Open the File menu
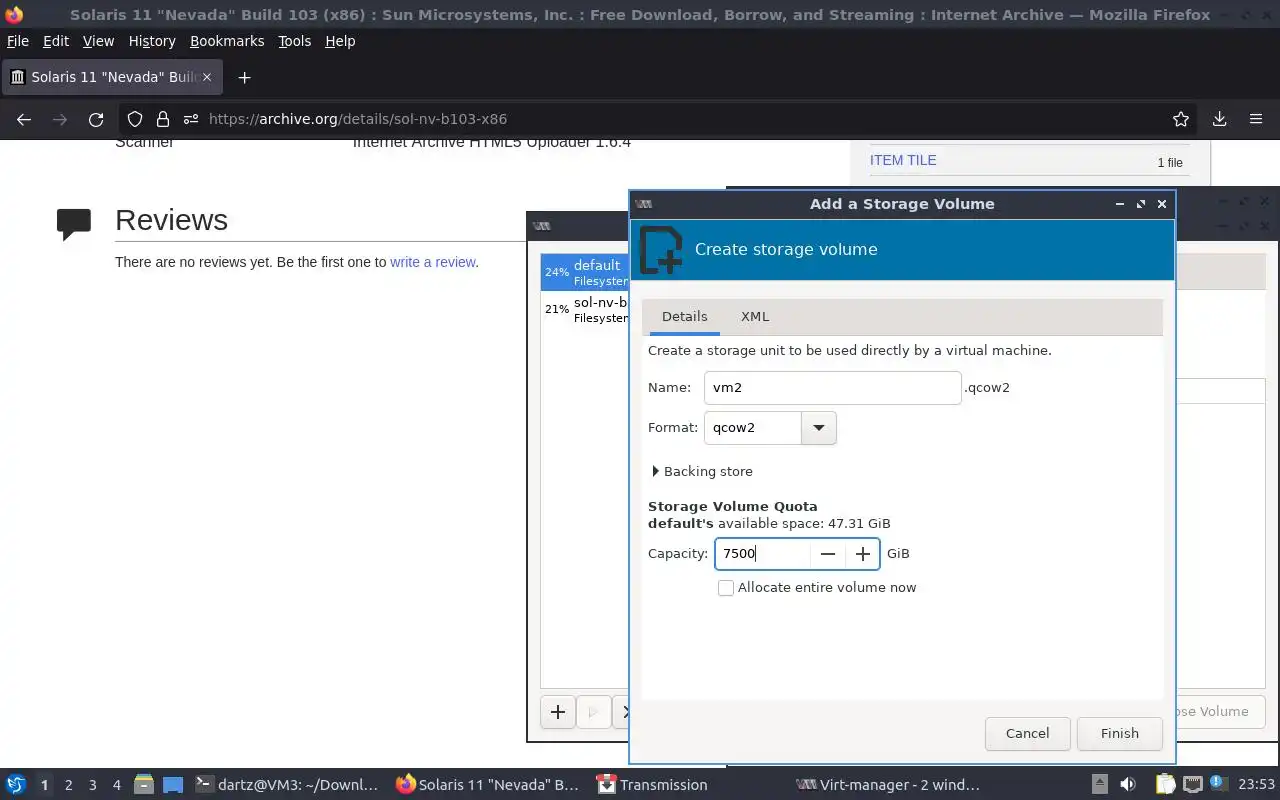Screen dimensions: 1280x800 point(18,41)
